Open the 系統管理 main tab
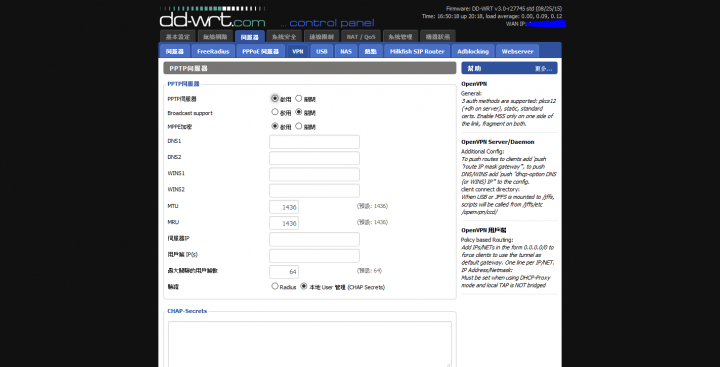This screenshot has width=720, height=367. point(400,36)
